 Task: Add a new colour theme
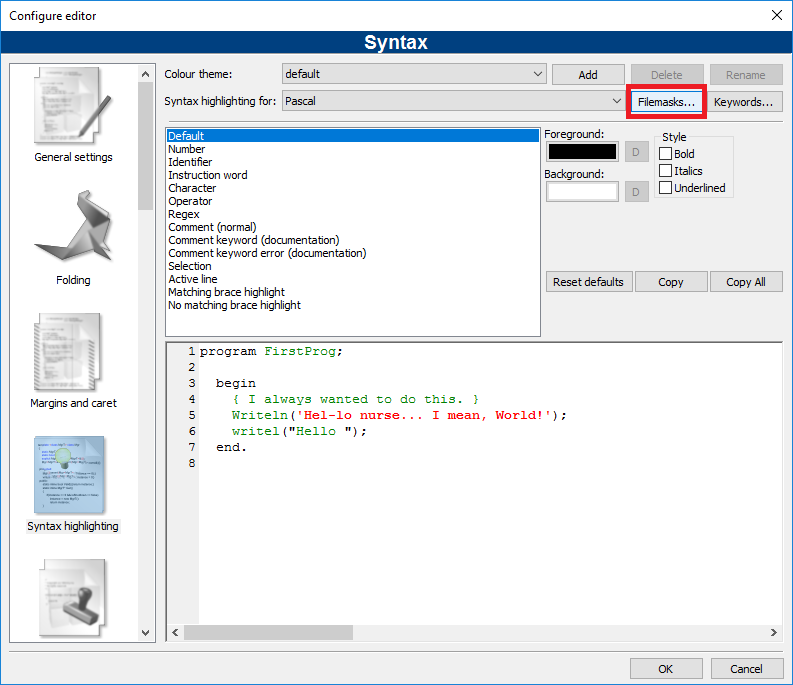(x=588, y=75)
